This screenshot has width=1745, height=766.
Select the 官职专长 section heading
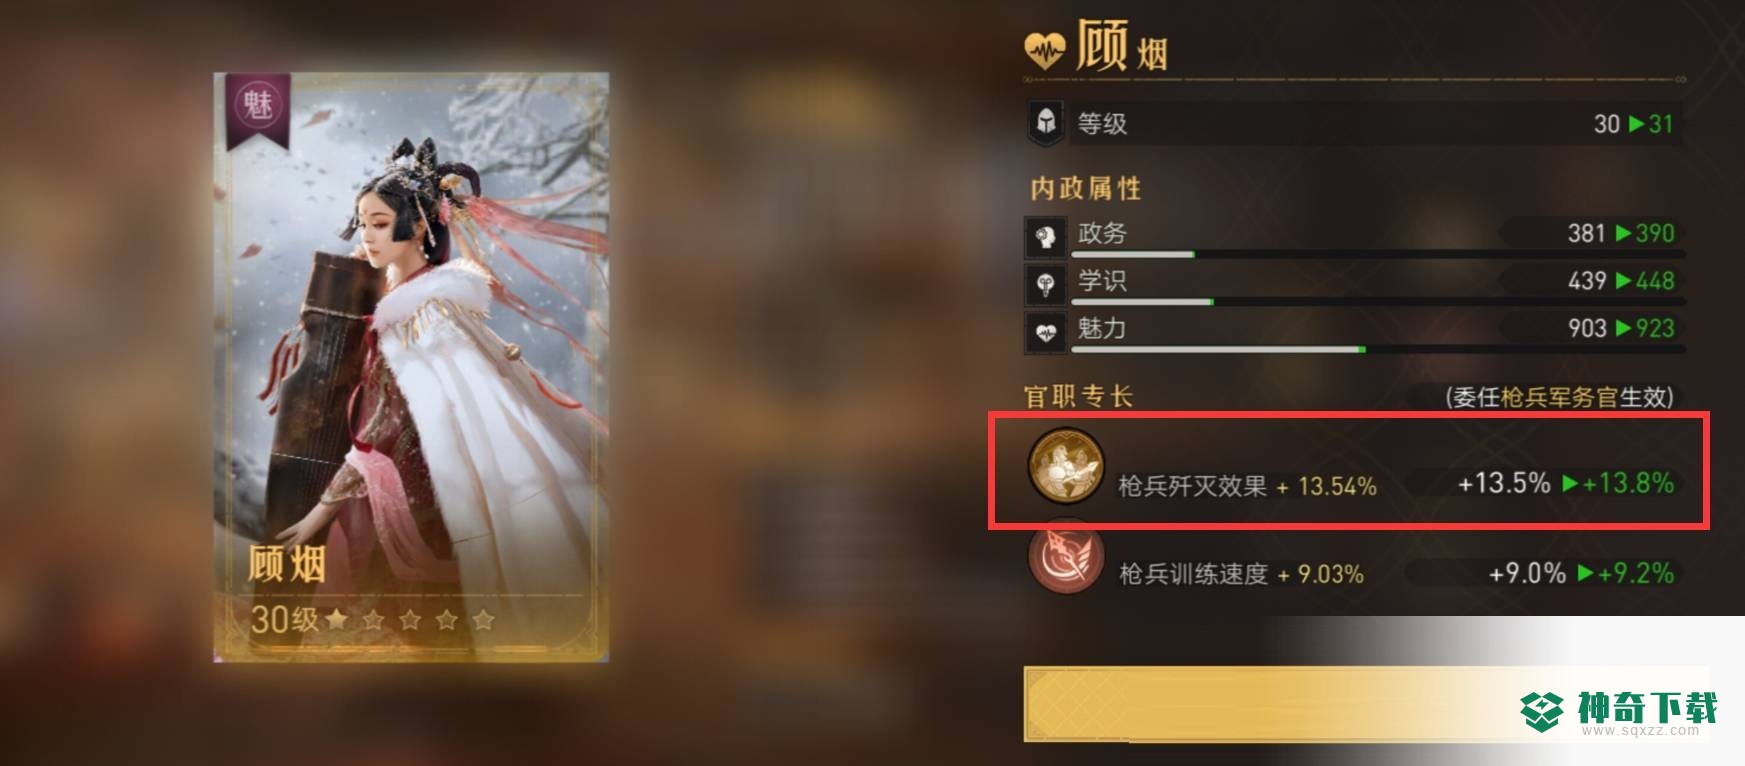tap(1078, 396)
